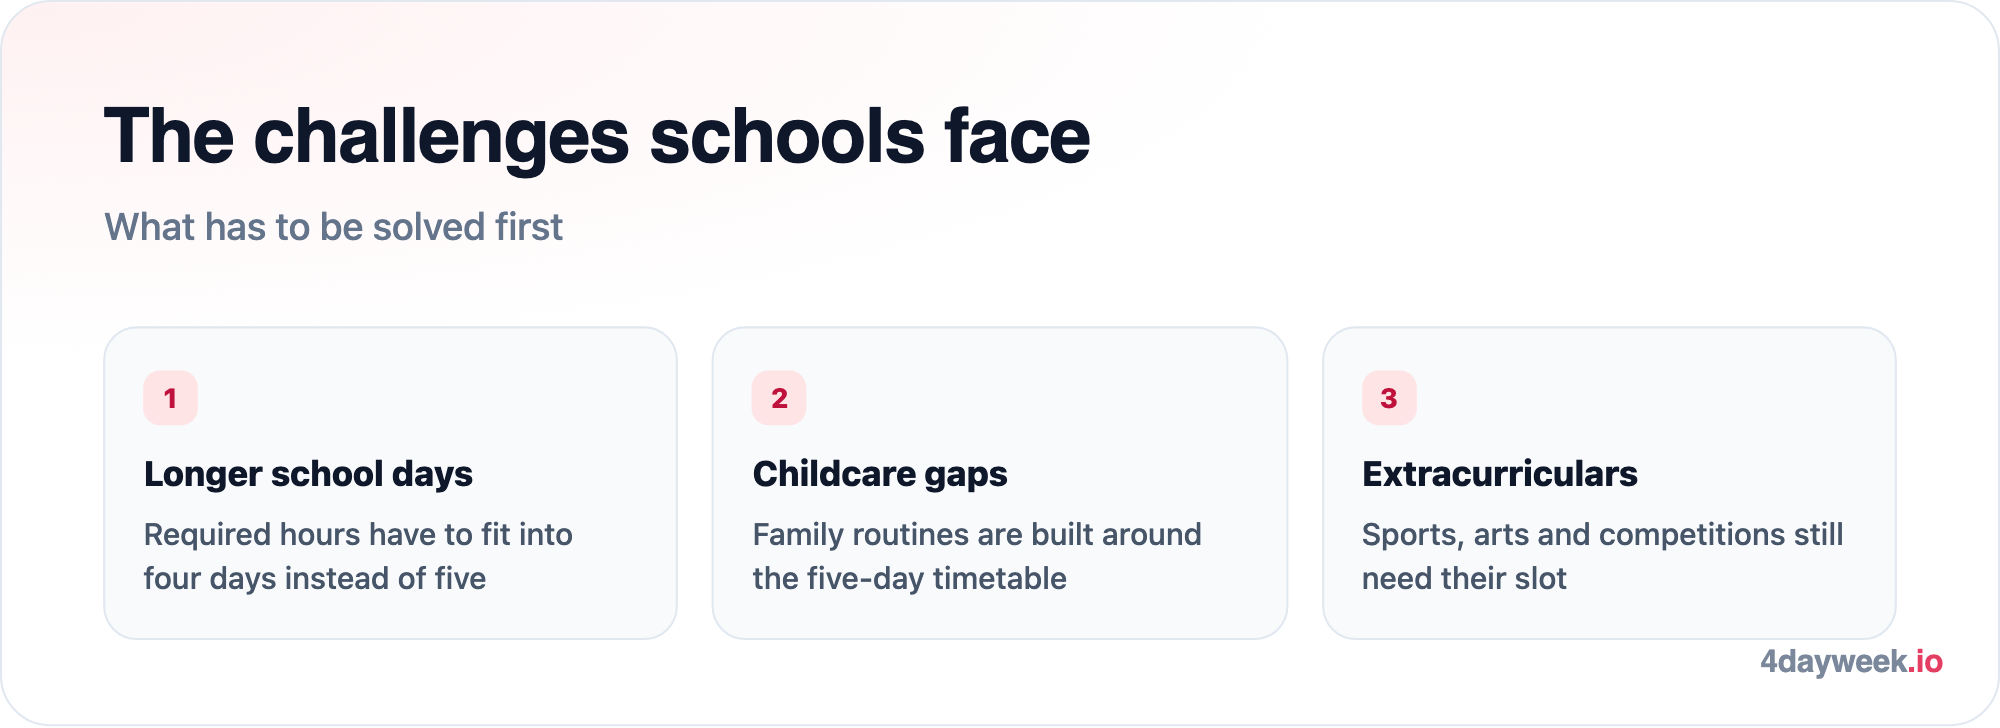The width and height of the screenshot is (2000, 728).
Task: Click the red '.io' in the logo
Action: [x=1925, y=662]
